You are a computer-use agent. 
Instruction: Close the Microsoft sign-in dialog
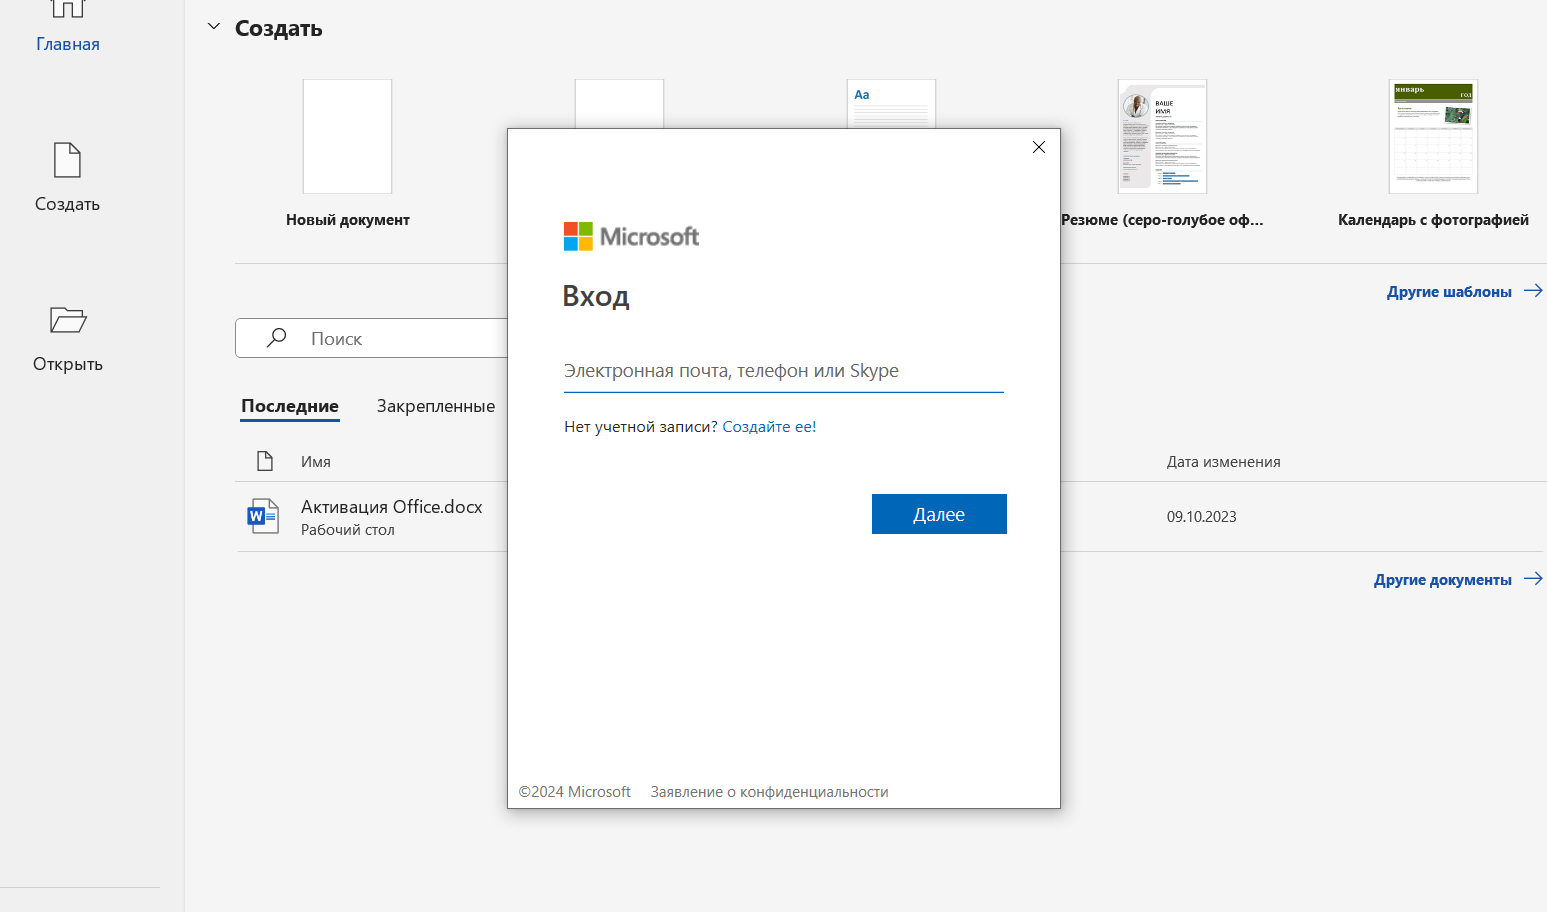click(x=1039, y=147)
